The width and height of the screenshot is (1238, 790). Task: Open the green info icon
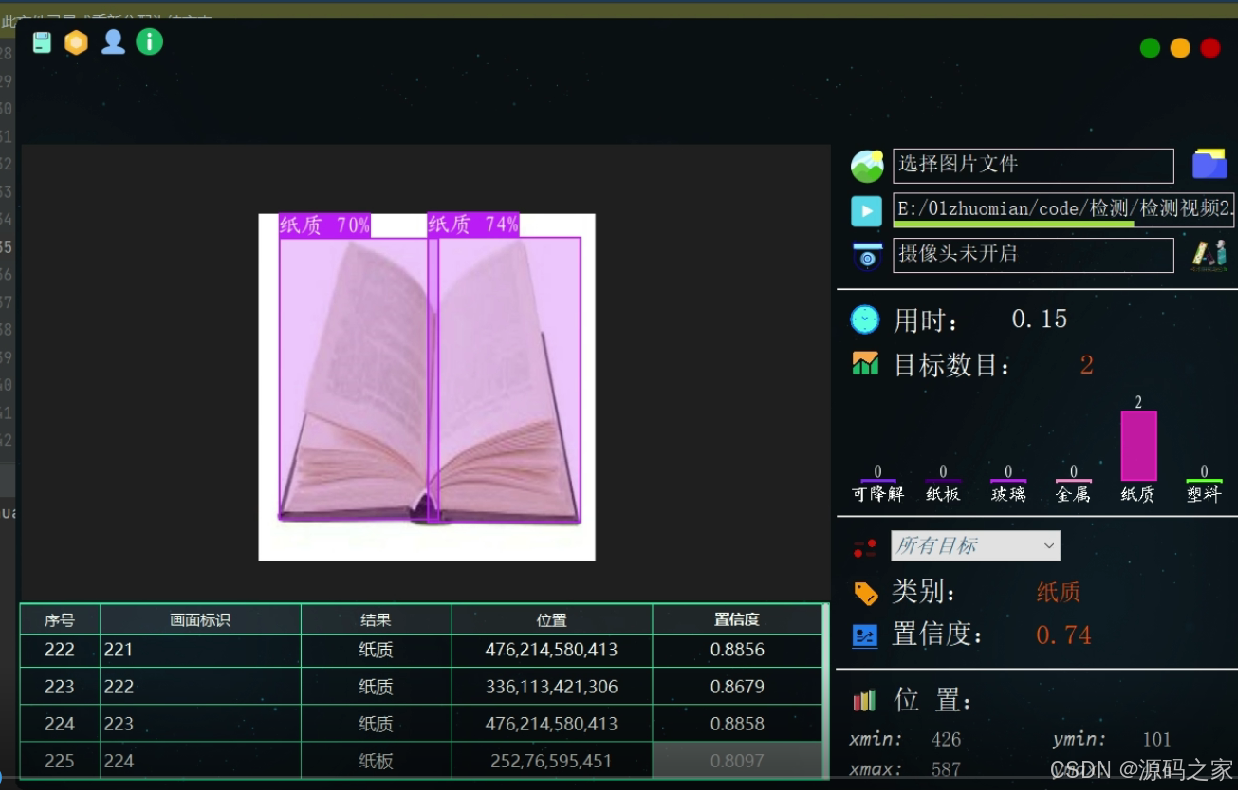pyautogui.click(x=149, y=42)
